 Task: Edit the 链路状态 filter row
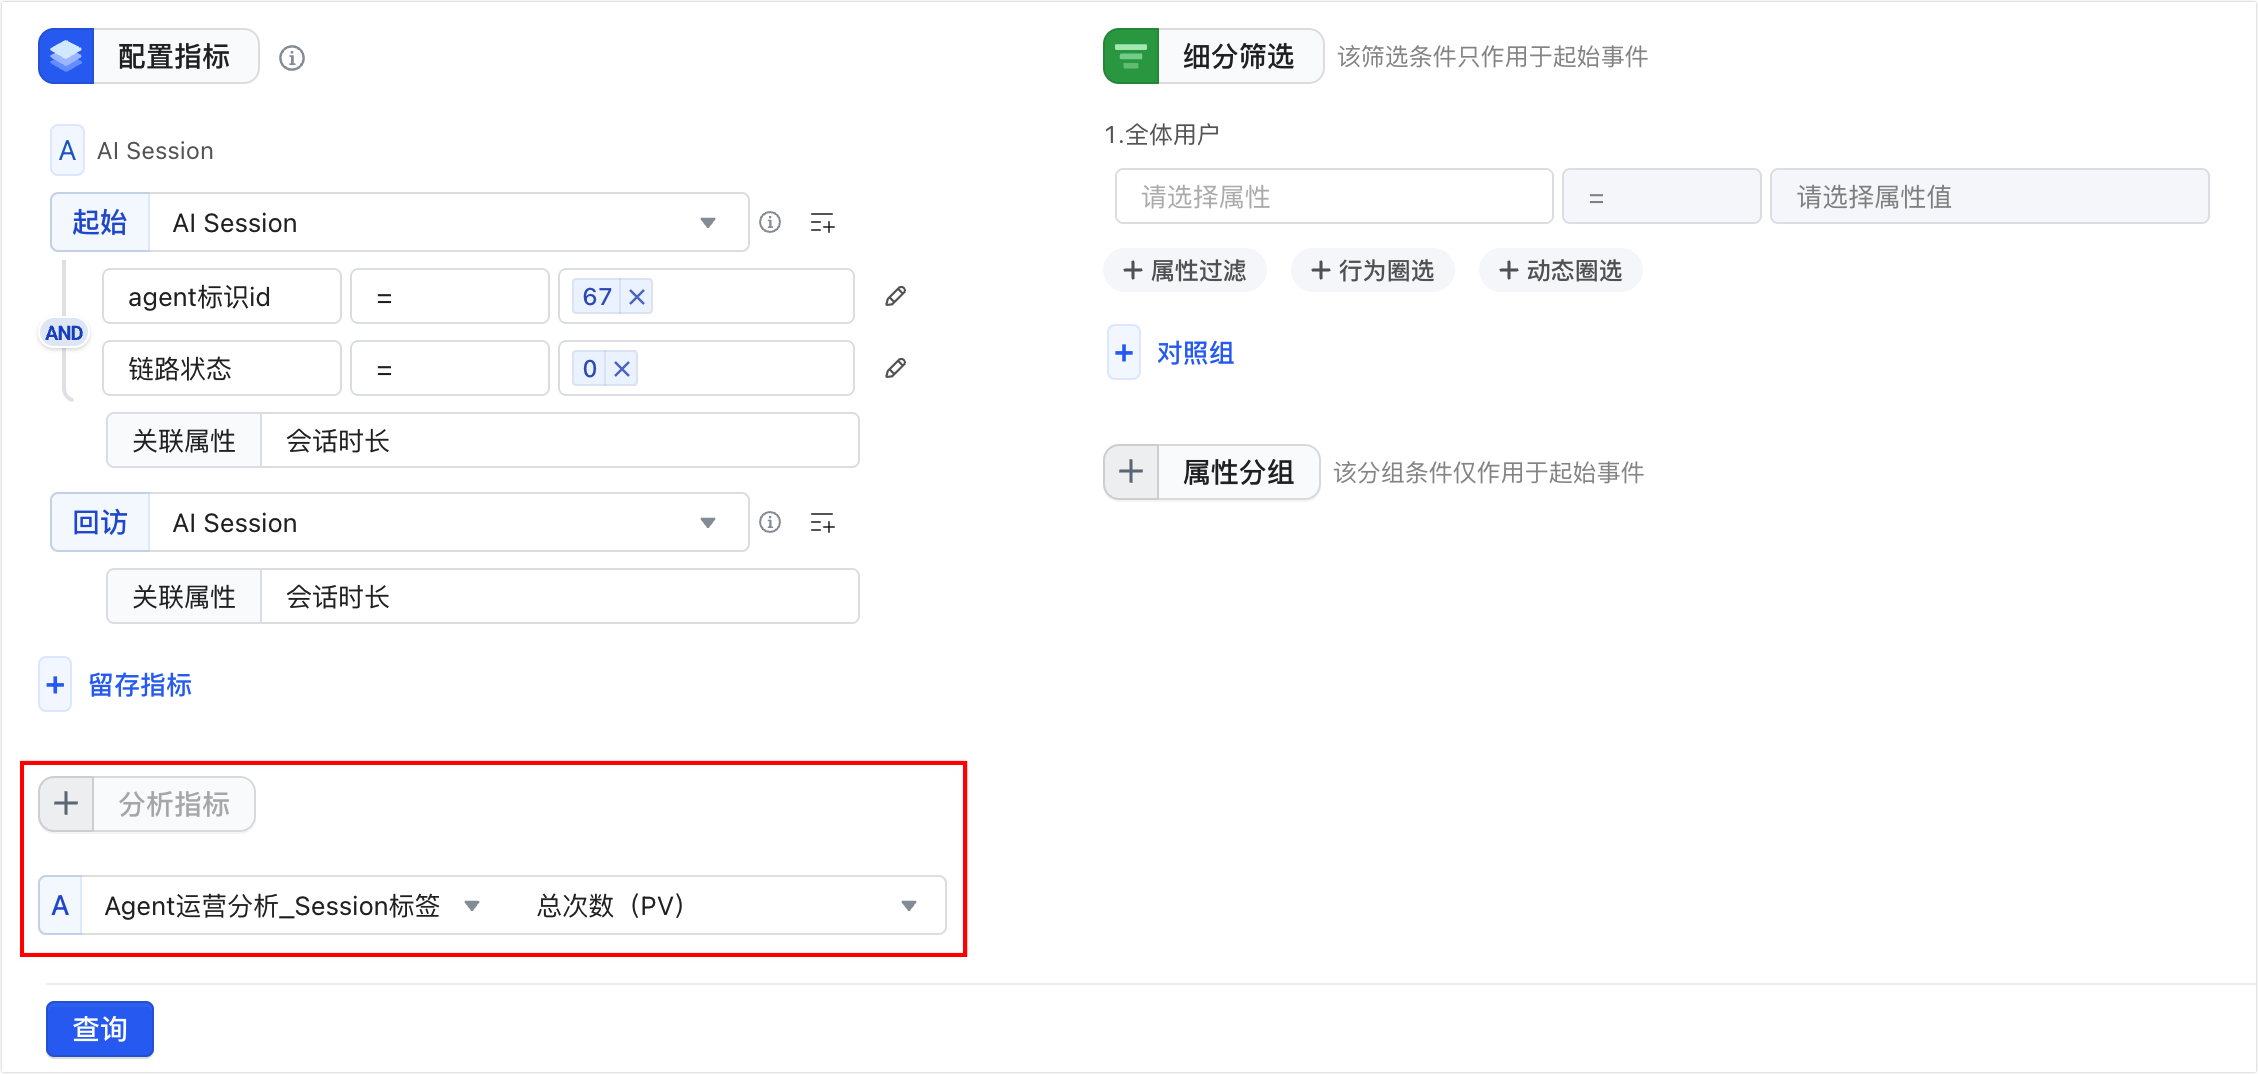[x=896, y=368]
